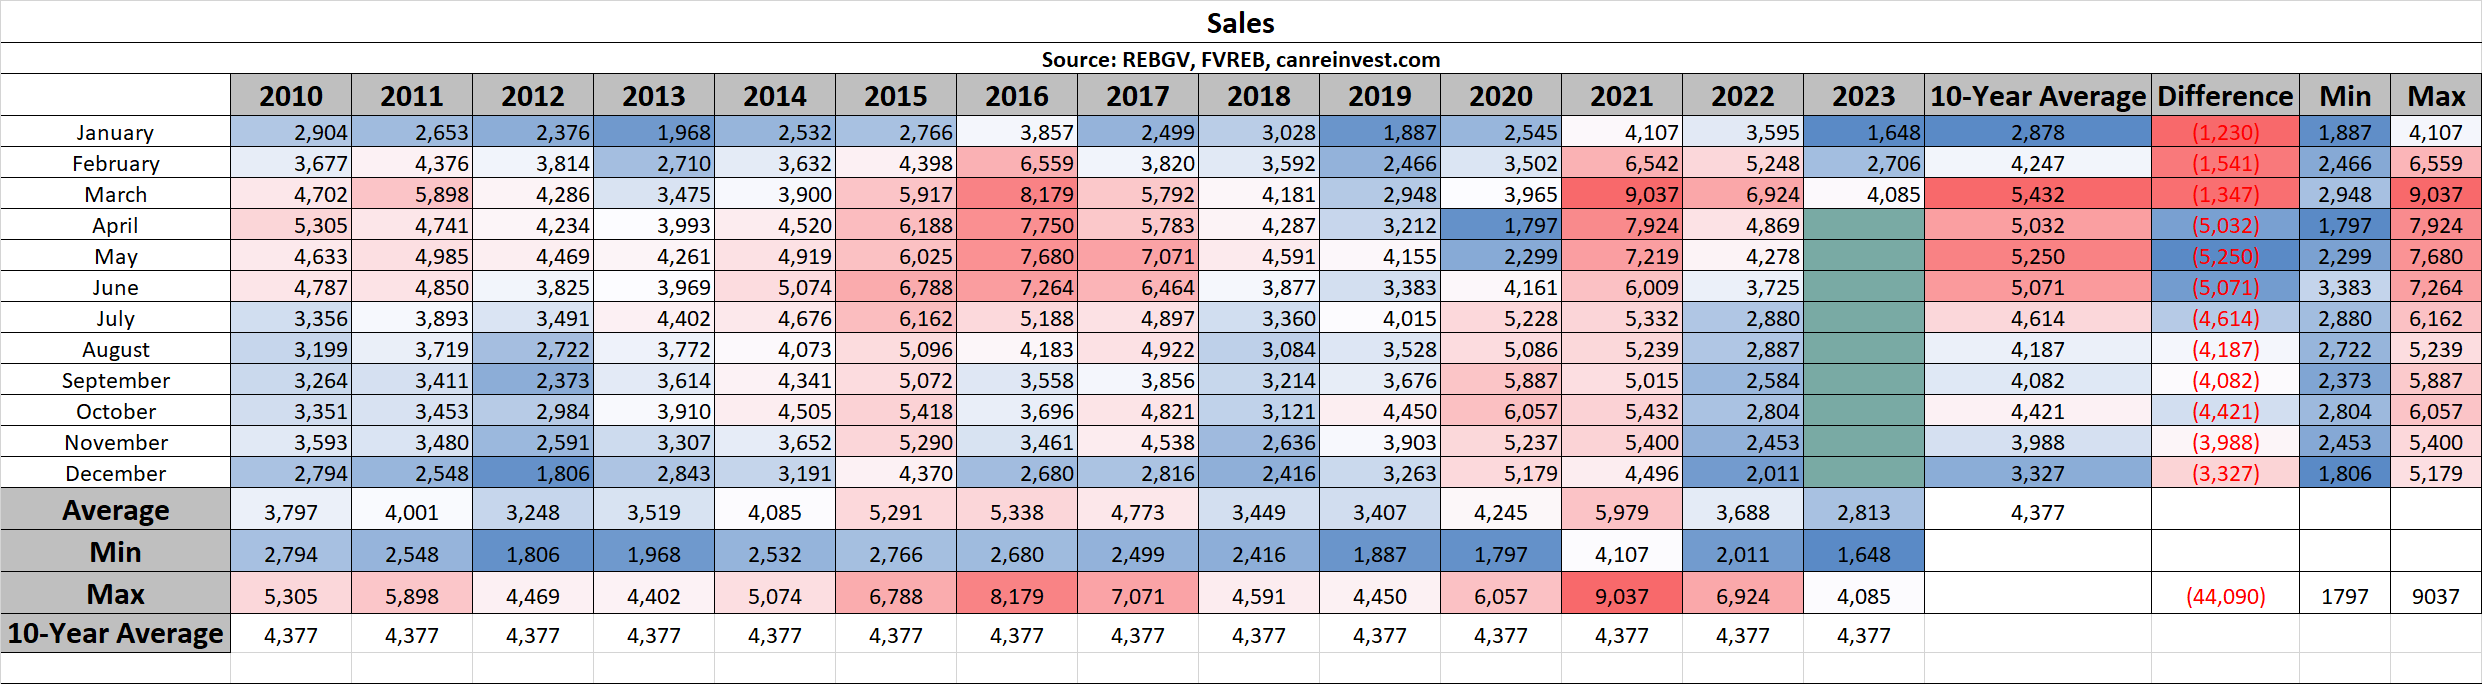Screen dimensions: 2482x684
Task: Click the 2021 Average cell showing 5,979
Action: tap(1621, 512)
